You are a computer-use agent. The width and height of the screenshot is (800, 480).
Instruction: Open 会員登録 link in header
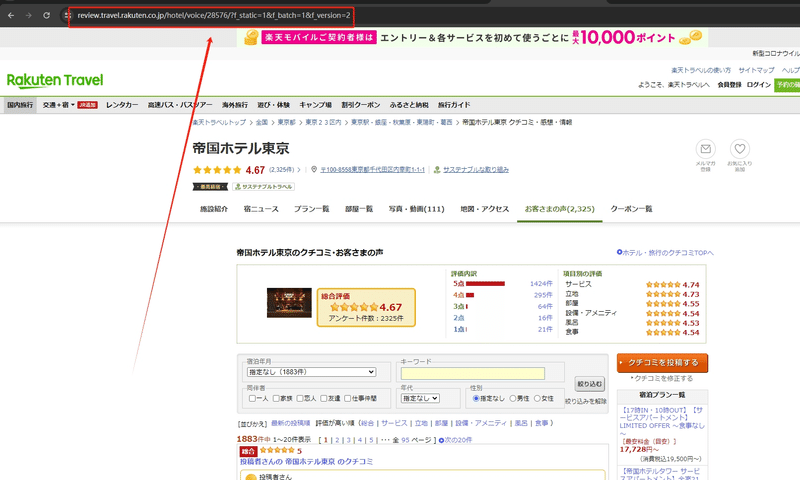point(729,85)
